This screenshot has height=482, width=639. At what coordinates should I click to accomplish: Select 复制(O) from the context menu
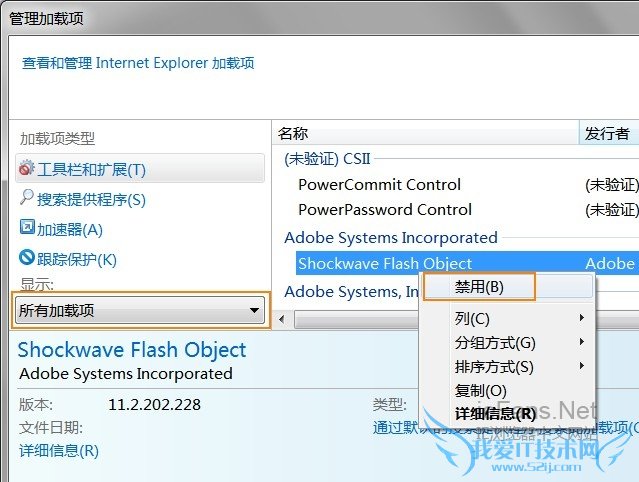click(480, 391)
